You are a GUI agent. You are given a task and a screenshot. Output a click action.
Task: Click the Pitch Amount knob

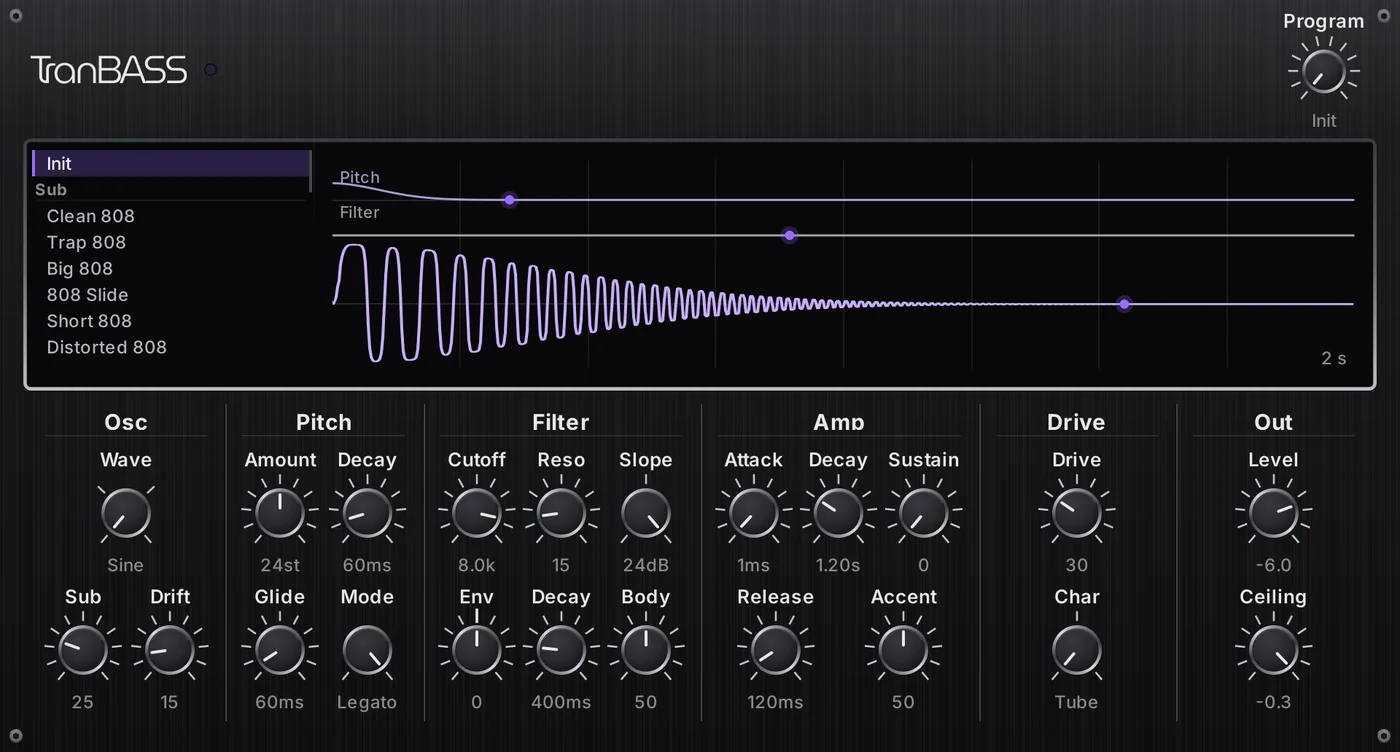pyautogui.click(x=280, y=514)
